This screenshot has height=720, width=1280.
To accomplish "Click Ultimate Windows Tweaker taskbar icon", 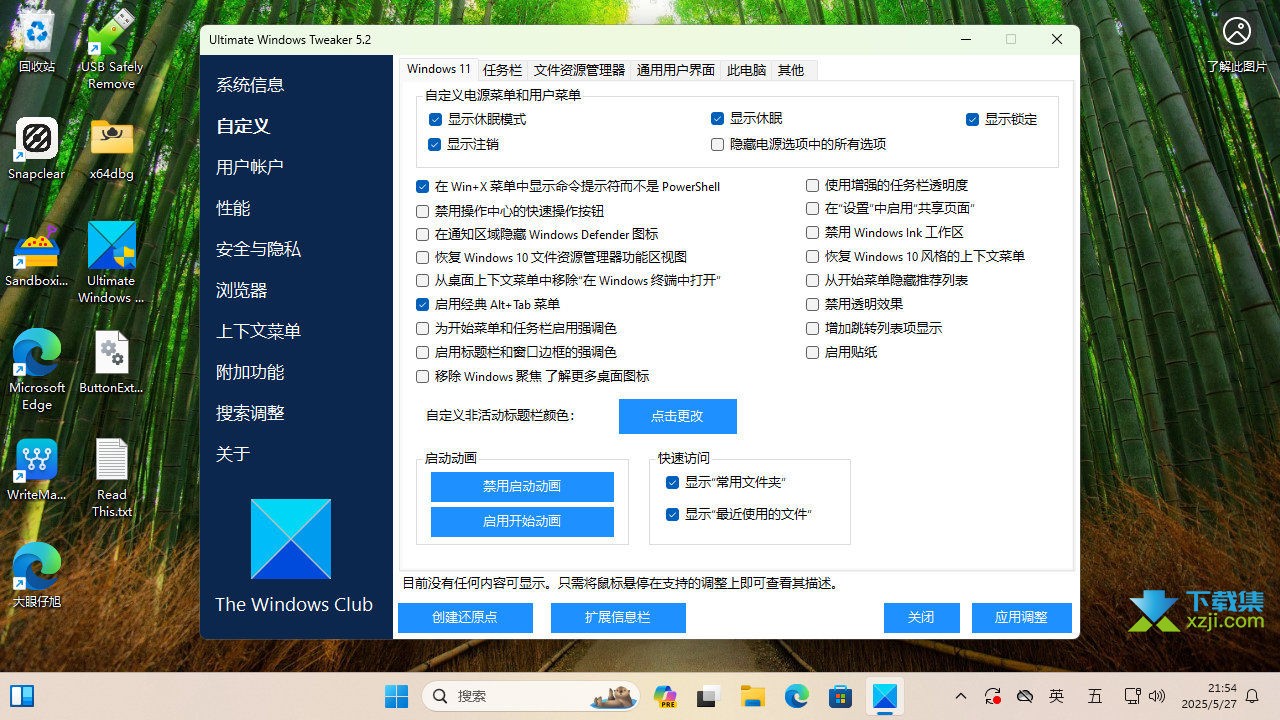I will pyautogui.click(x=885, y=696).
